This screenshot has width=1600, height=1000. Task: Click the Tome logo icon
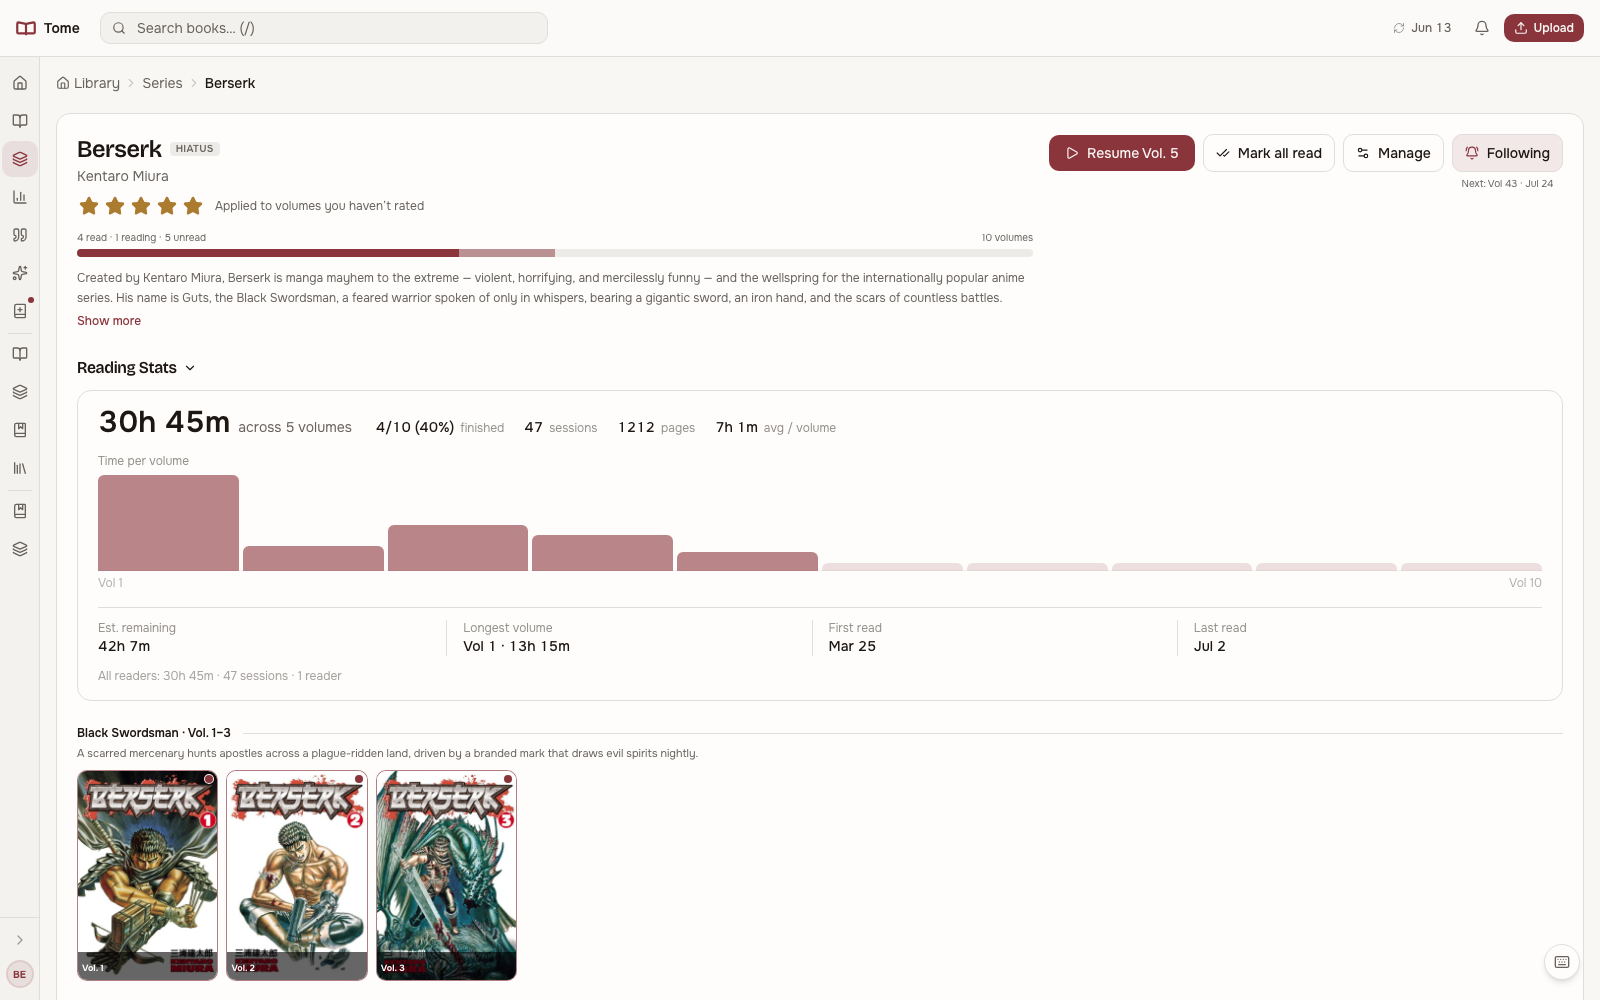(x=26, y=28)
